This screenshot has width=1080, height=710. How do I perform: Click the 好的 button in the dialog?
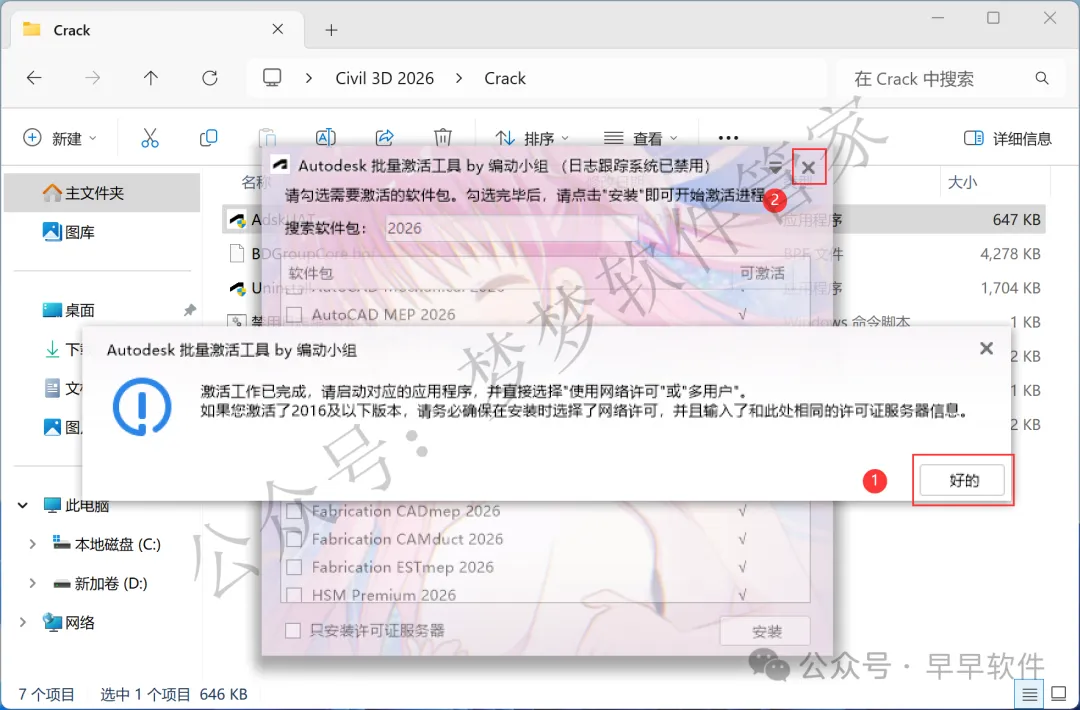point(962,480)
